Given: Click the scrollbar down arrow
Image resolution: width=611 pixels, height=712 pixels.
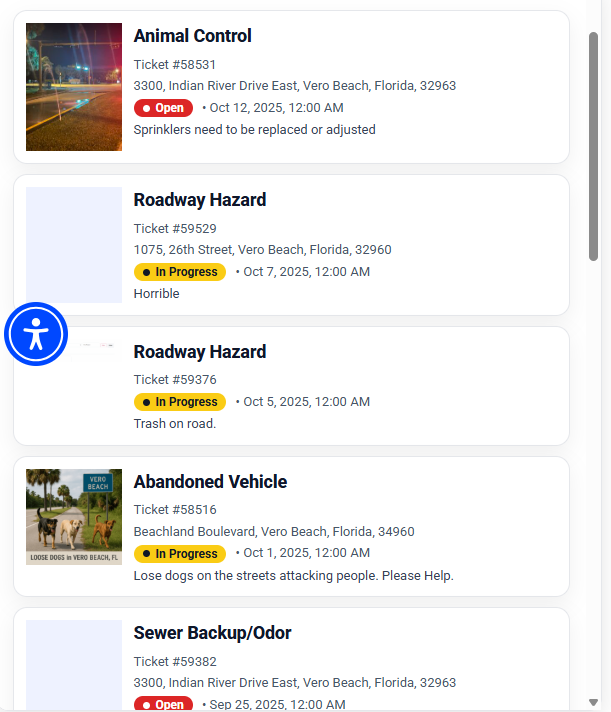Looking at the screenshot, I should click(x=593, y=702).
